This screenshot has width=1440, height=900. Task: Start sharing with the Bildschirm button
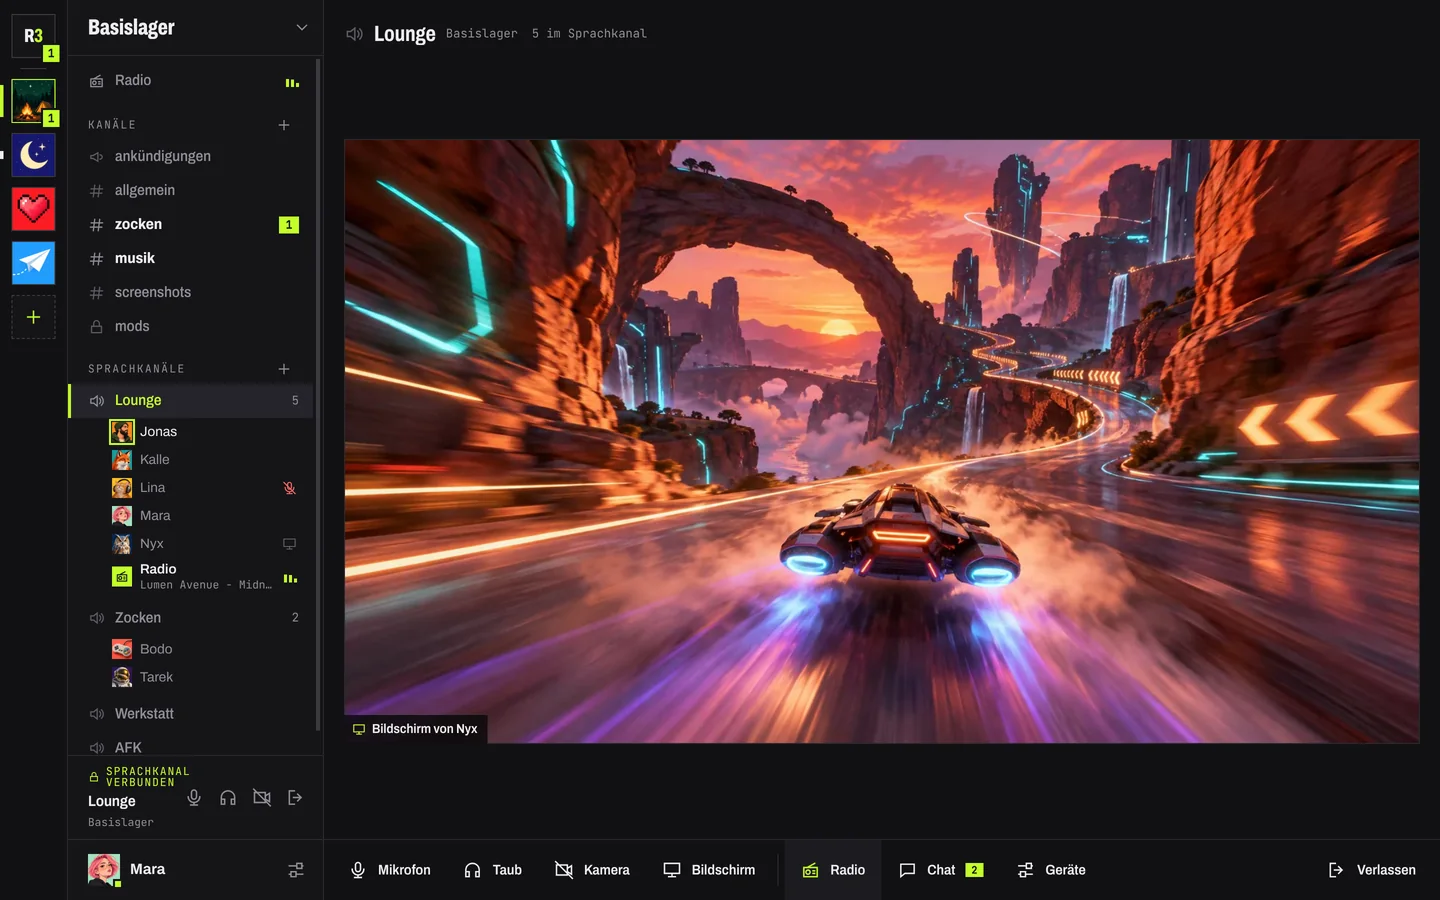point(710,870)
